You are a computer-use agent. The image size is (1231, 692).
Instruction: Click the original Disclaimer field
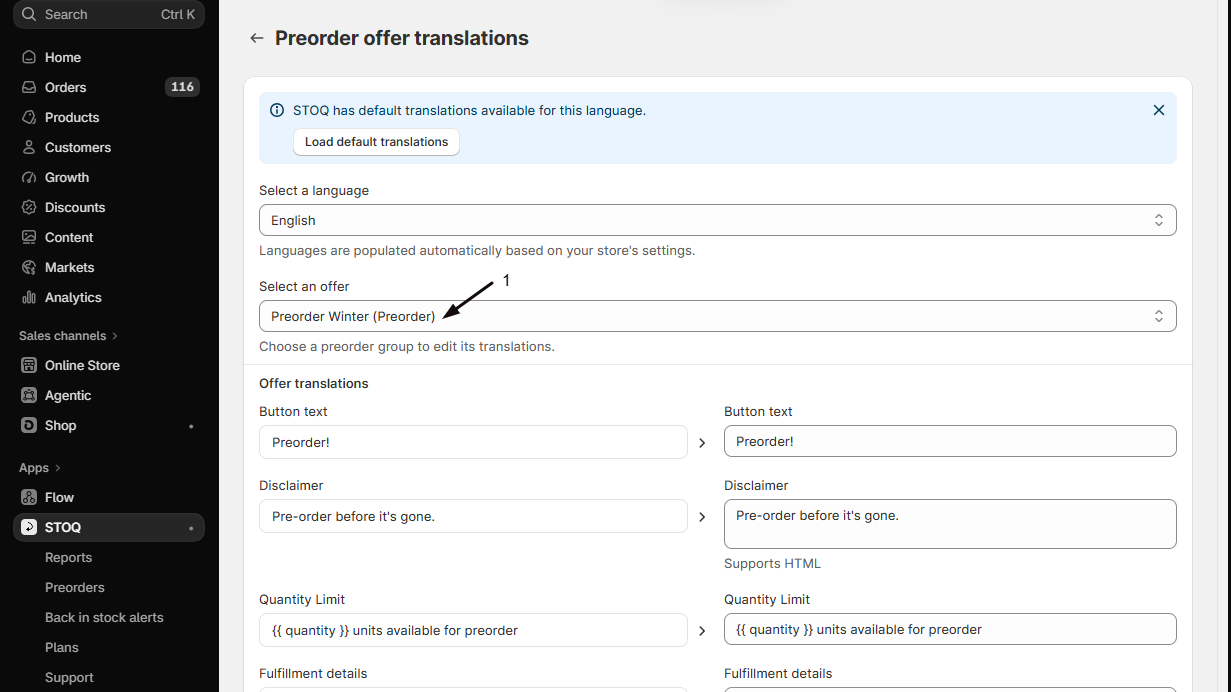[x=473, y=516]
